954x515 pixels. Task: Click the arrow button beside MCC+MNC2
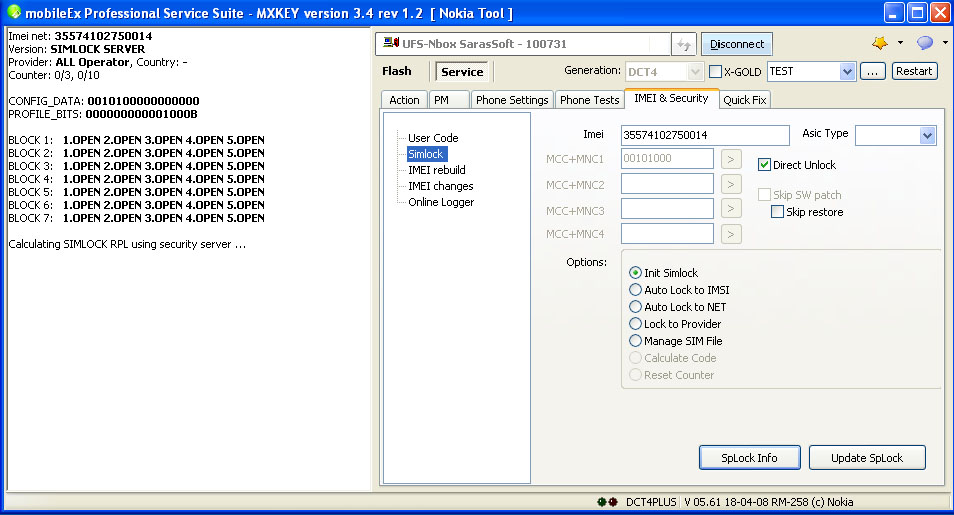point(731,184)
